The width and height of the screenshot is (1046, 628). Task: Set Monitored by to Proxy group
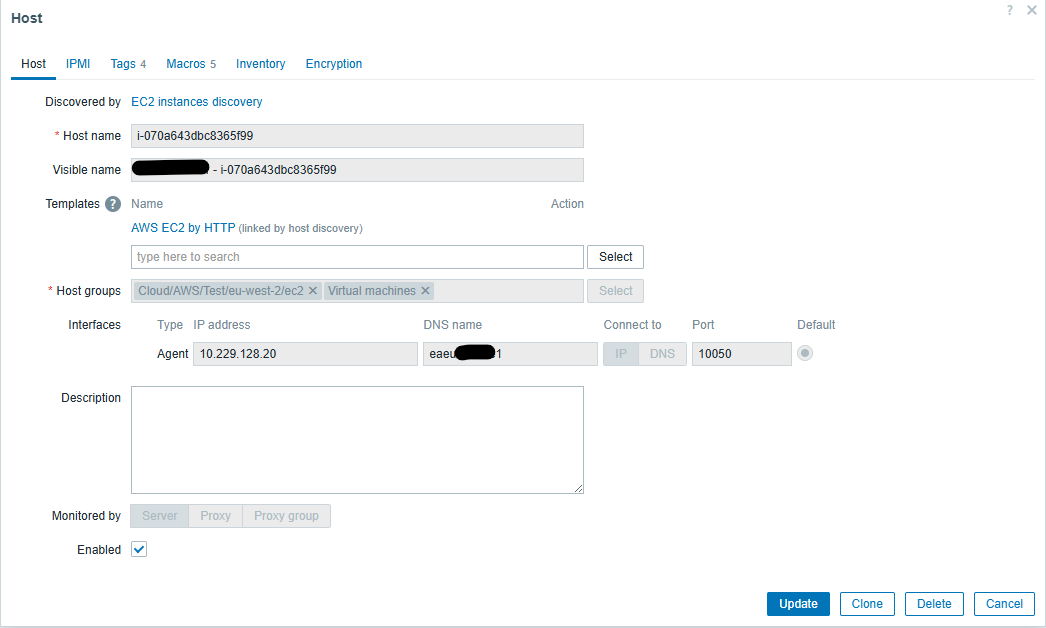(x=286, y=516)
